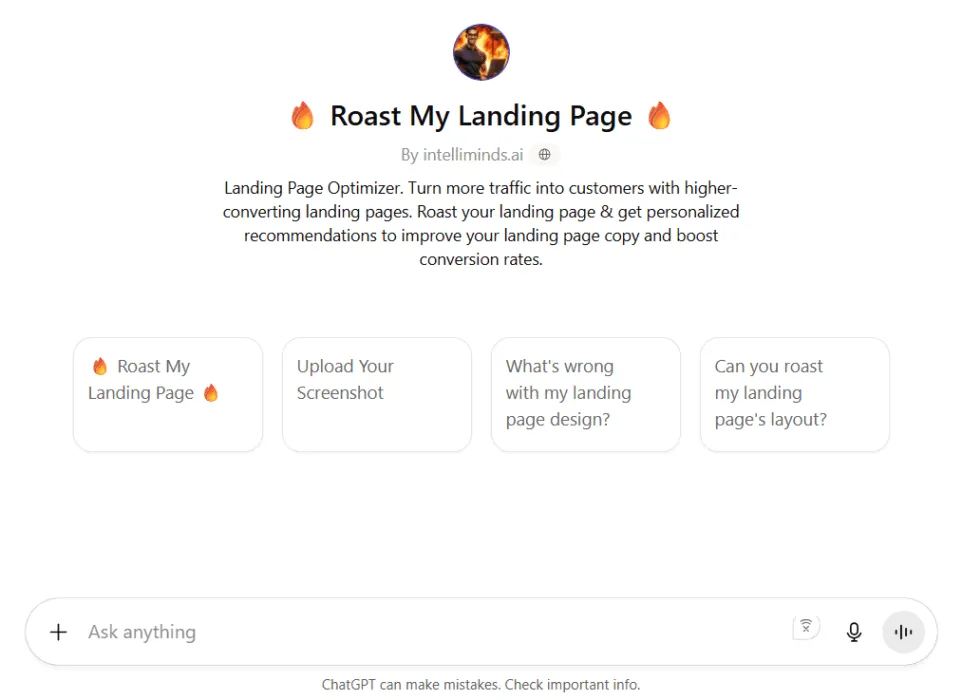Click the trailing fire emoji in the first suggestion card
Screen dimensions: 962x700
click(x=211, y=393)
